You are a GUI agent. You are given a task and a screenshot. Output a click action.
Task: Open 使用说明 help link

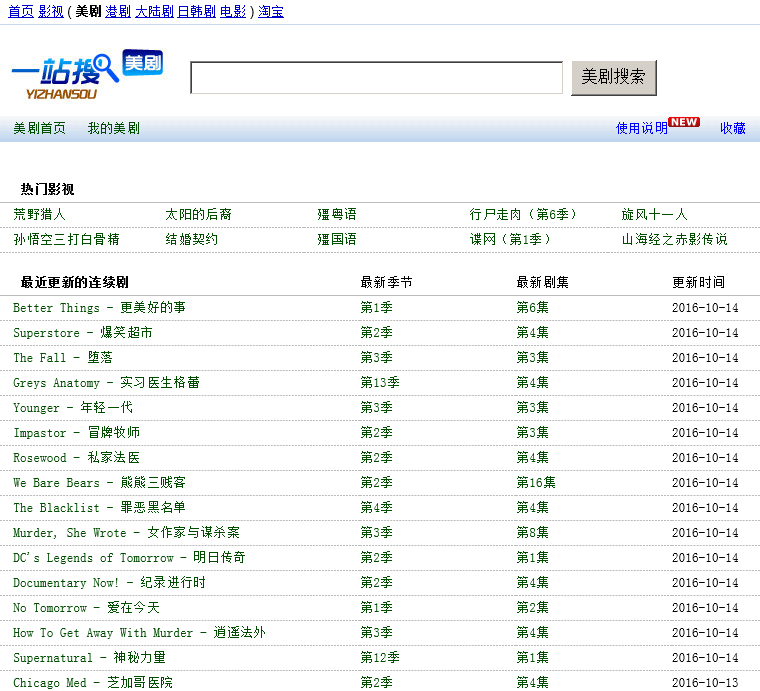(x=642, y=128)
